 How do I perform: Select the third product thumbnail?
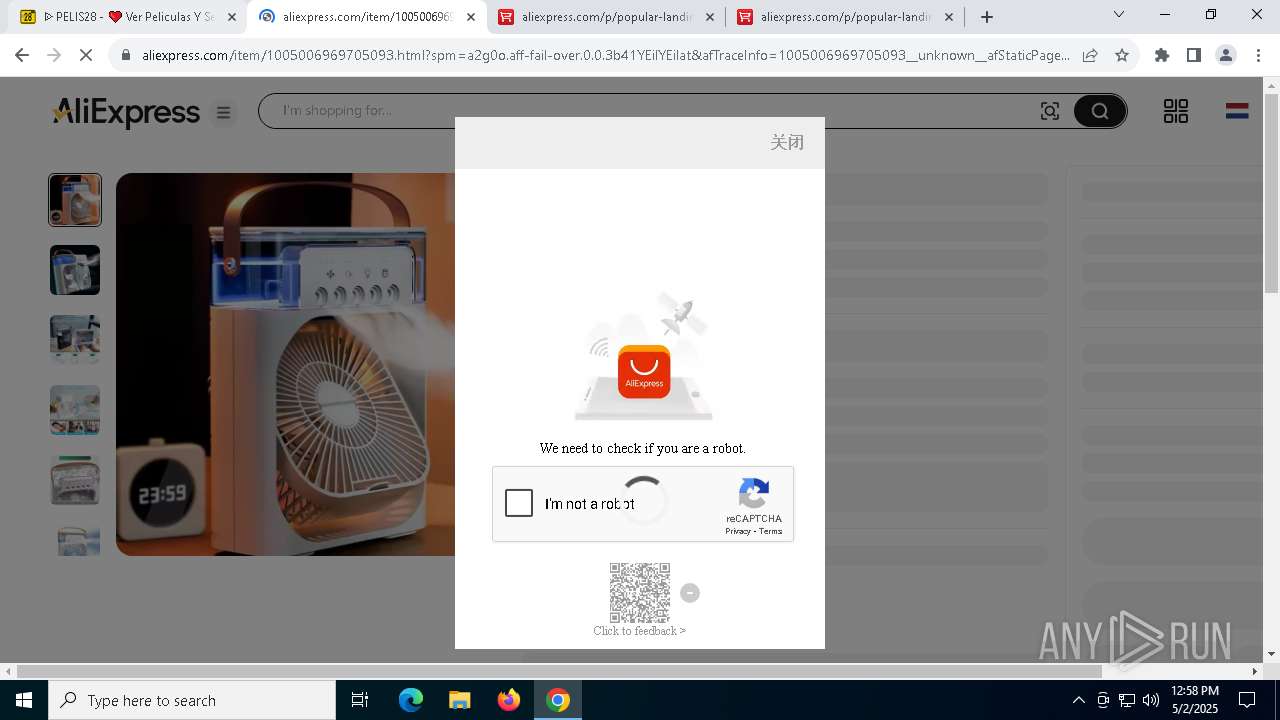pyautogui.click(x=75, y=340)
